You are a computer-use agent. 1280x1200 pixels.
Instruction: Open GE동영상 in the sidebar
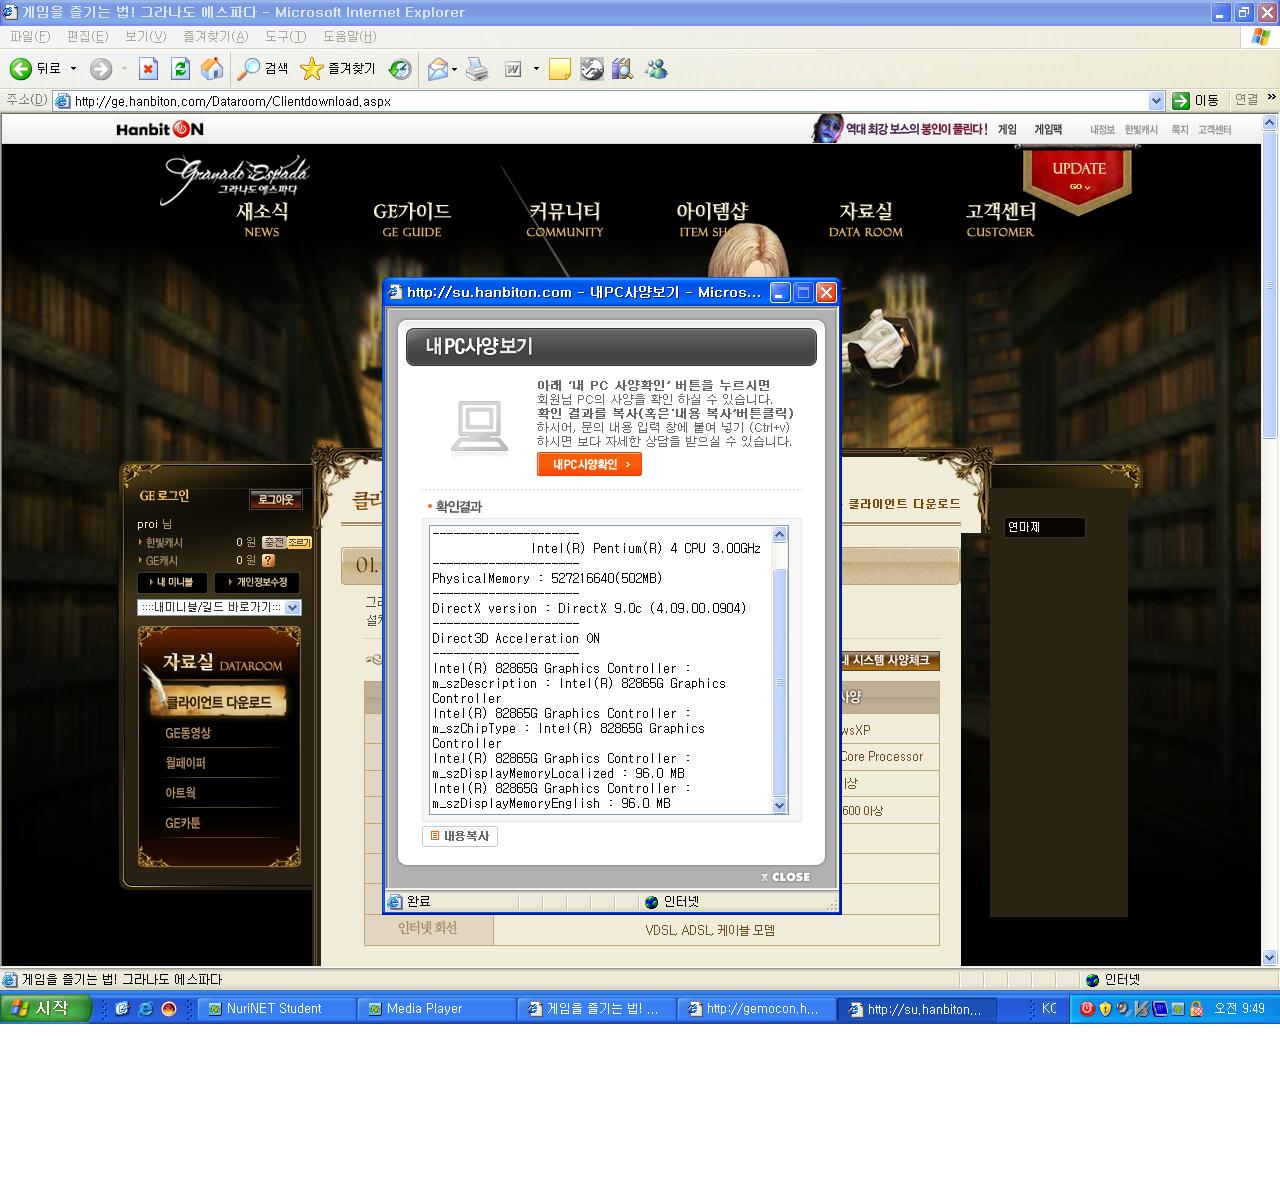point(188,733)
